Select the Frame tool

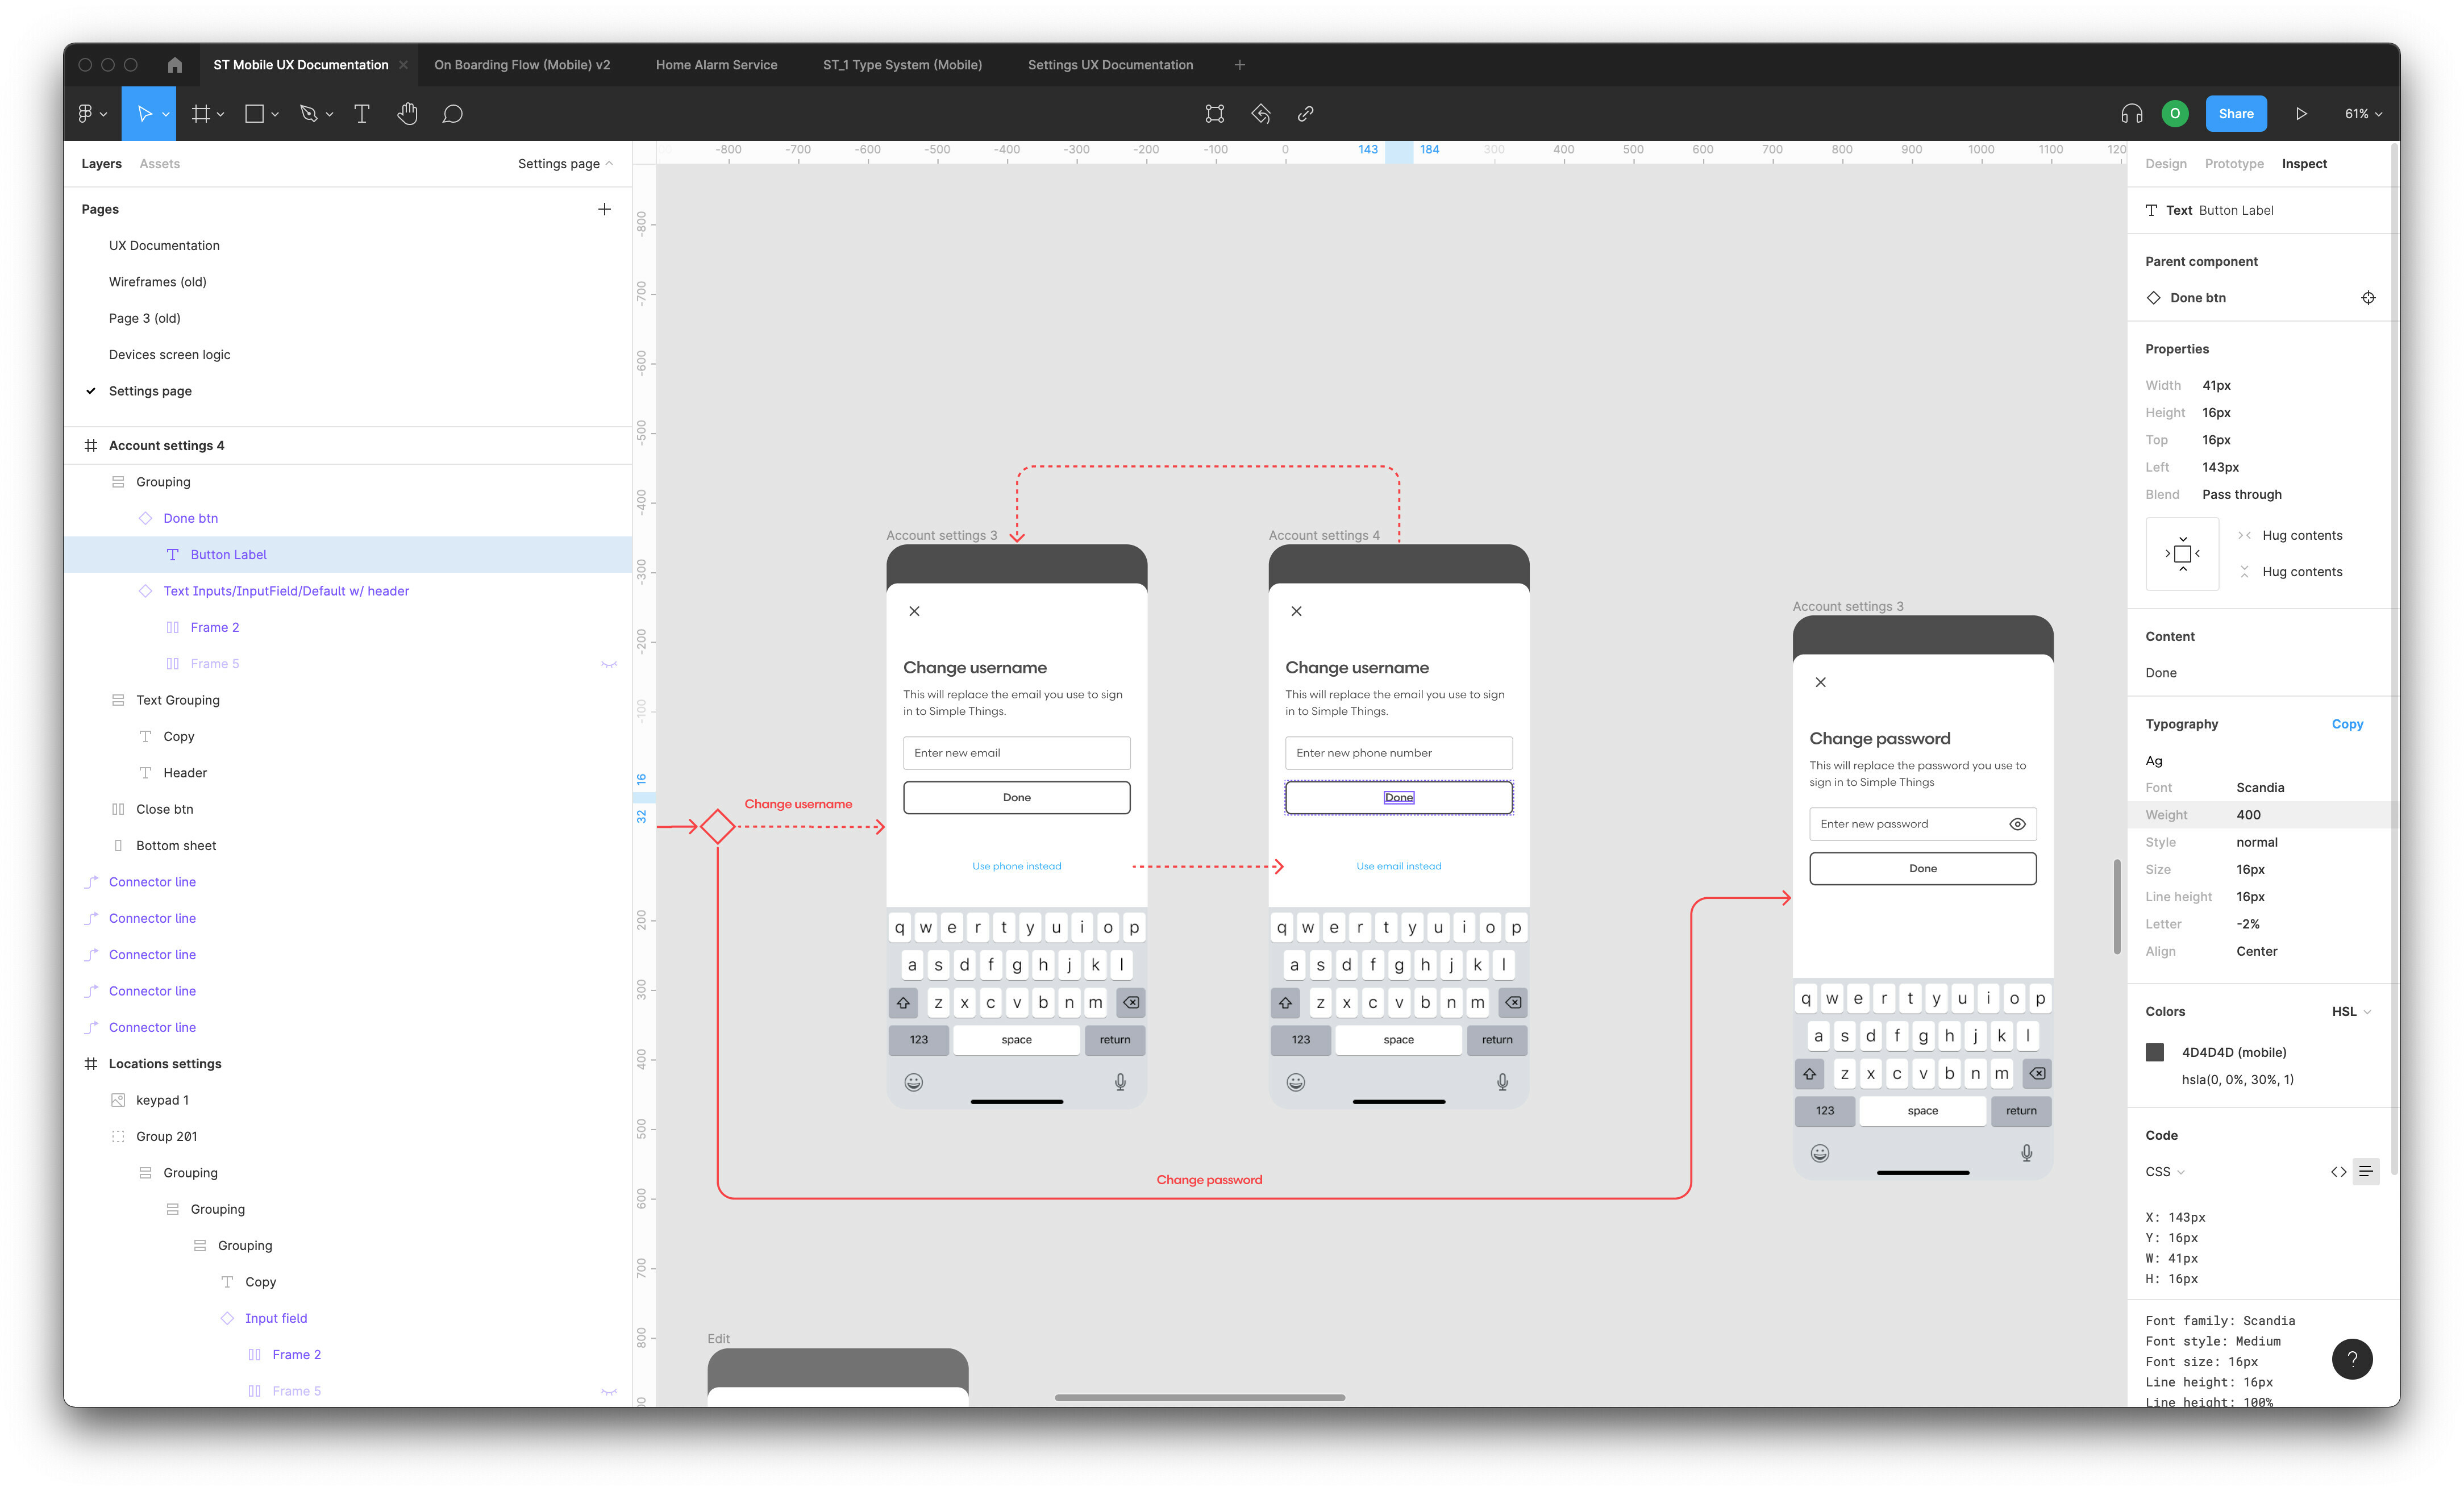click(x=201, y=114)
